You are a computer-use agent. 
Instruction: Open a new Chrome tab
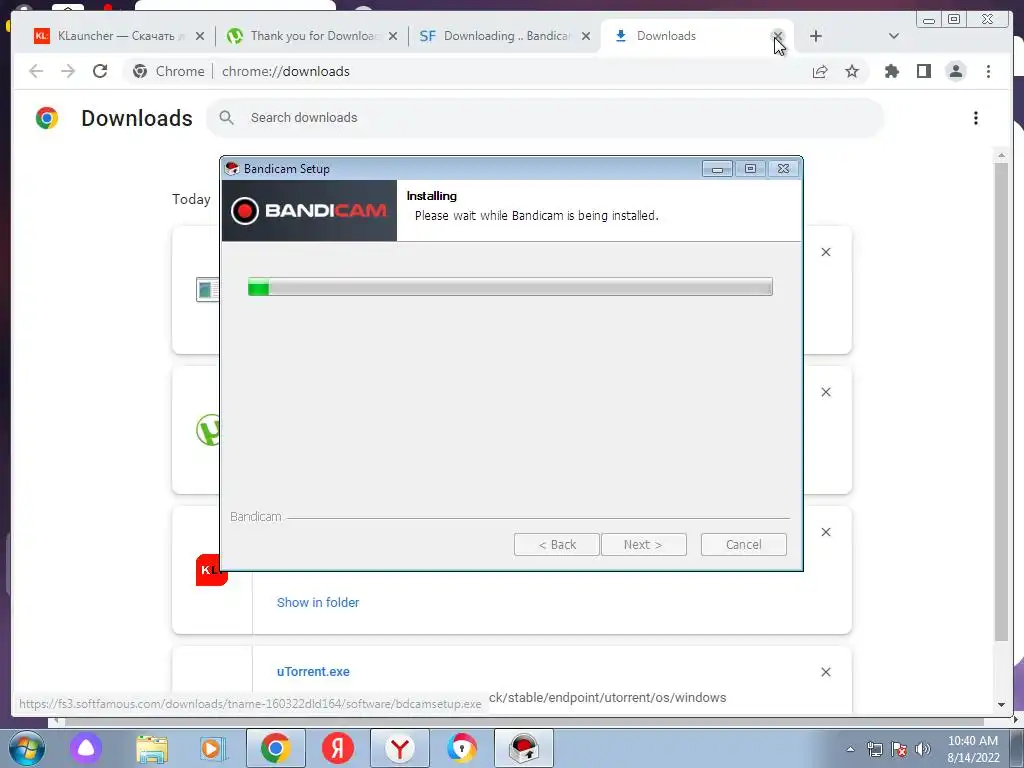coord(816,36)
